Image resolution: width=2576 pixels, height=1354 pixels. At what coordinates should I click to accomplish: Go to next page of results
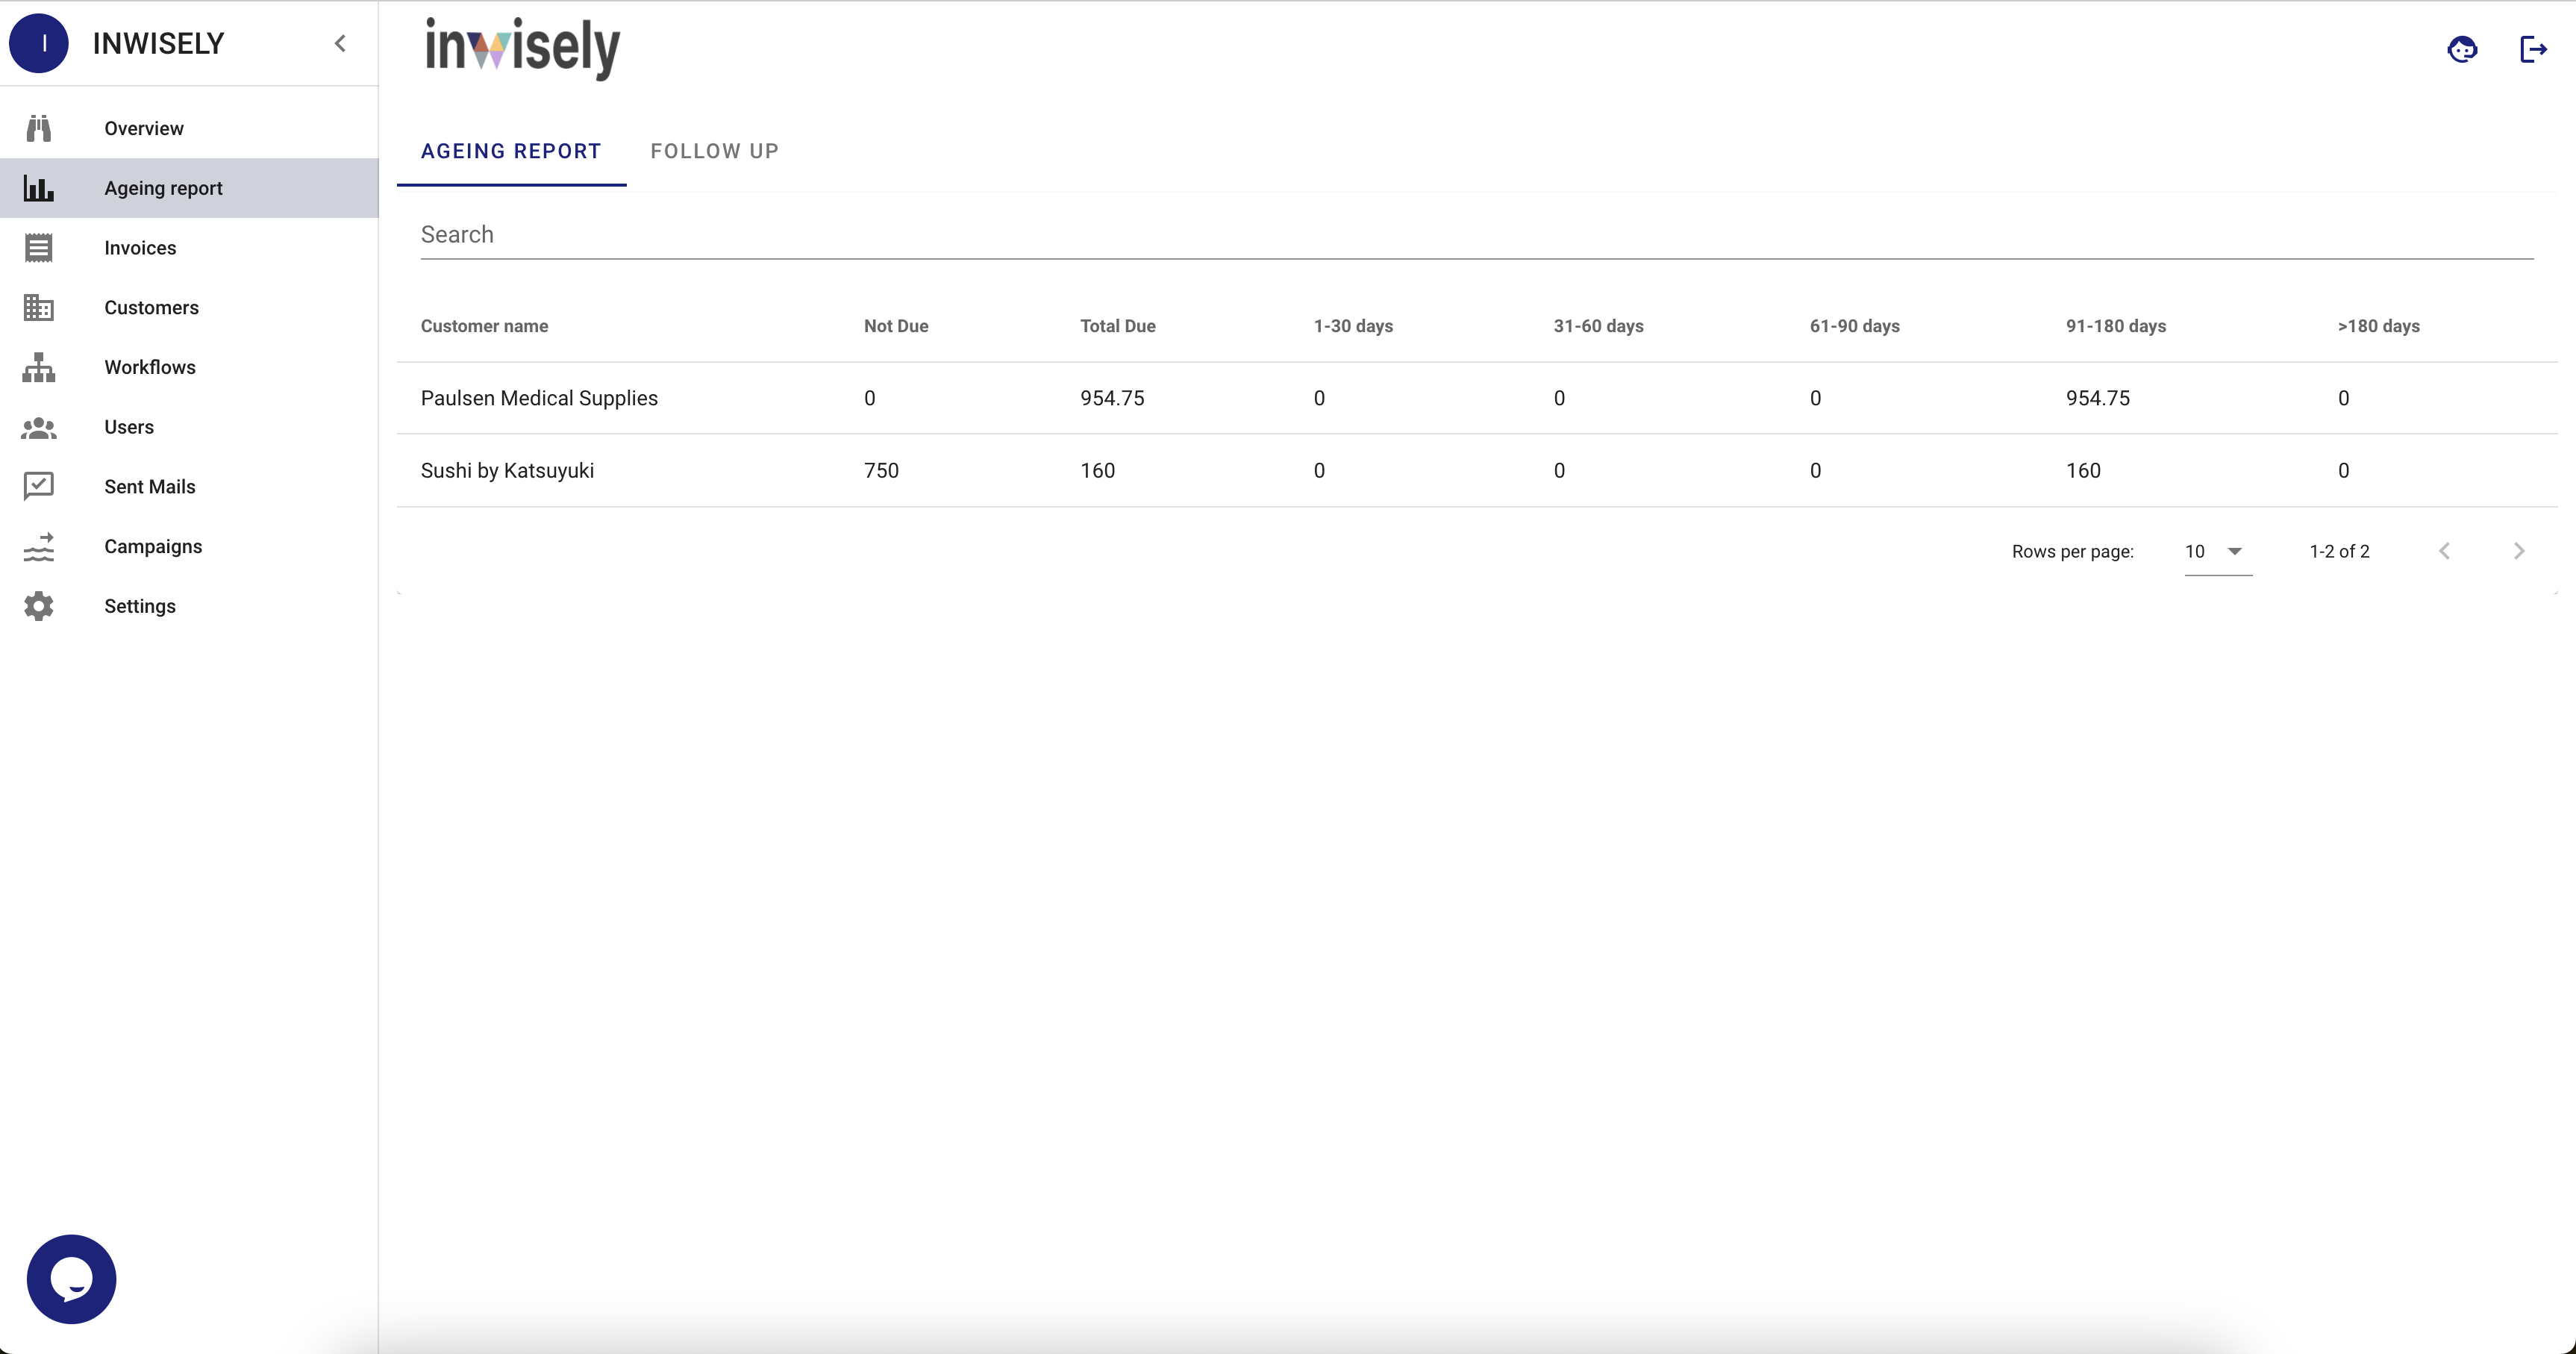[x=2518, y=551]
